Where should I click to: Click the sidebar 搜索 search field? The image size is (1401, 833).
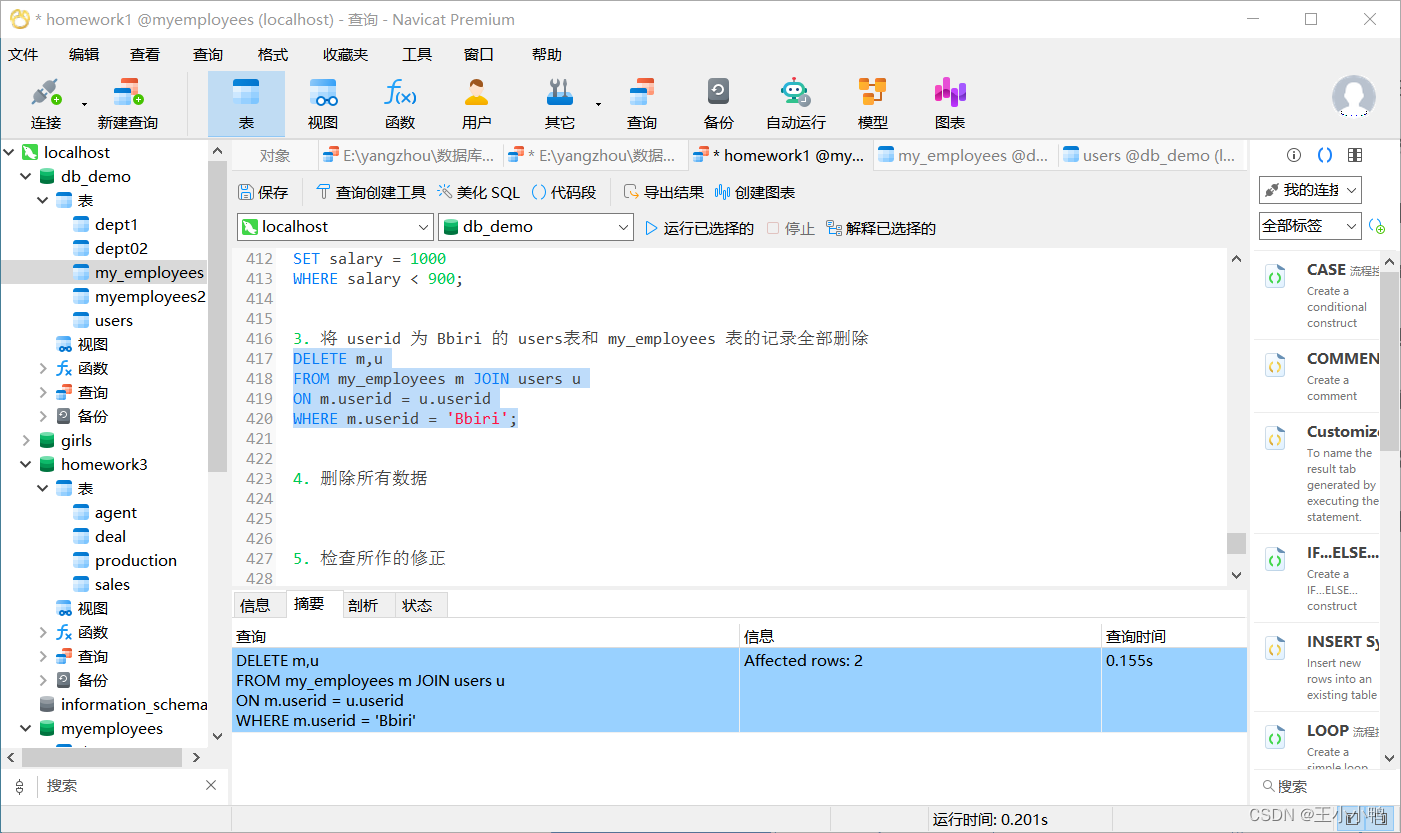120,786
